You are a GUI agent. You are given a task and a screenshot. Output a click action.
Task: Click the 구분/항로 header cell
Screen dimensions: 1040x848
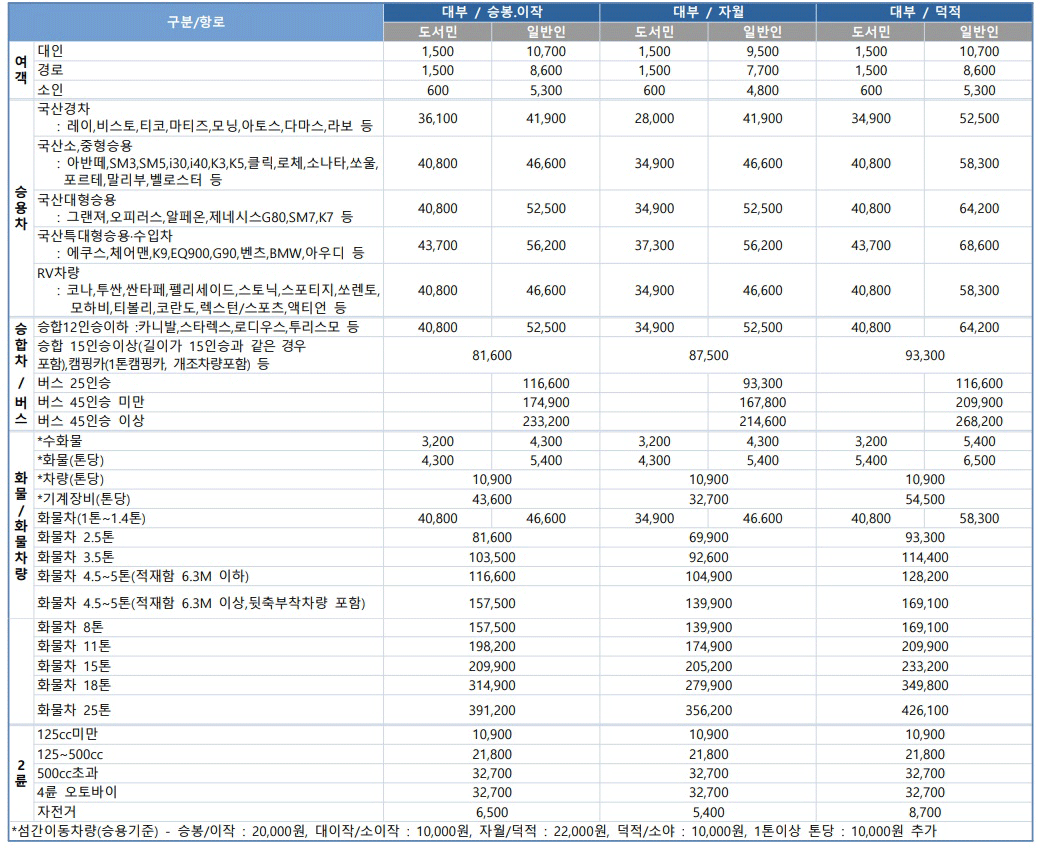(196, 21)
